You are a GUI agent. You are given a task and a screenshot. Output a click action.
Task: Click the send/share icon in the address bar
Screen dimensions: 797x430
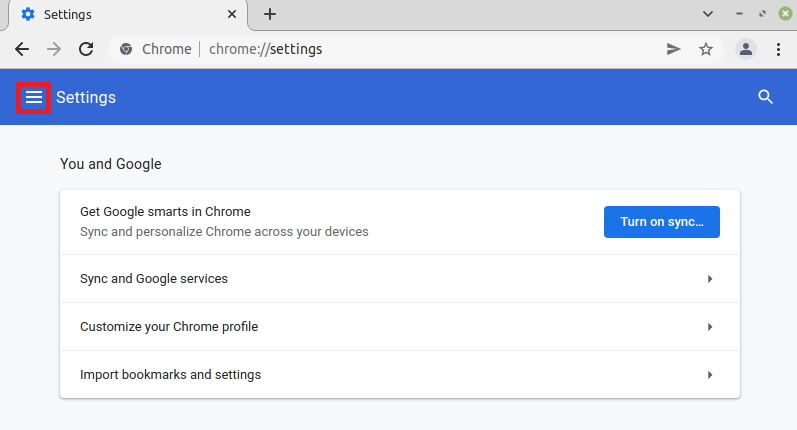pos(674,49)
